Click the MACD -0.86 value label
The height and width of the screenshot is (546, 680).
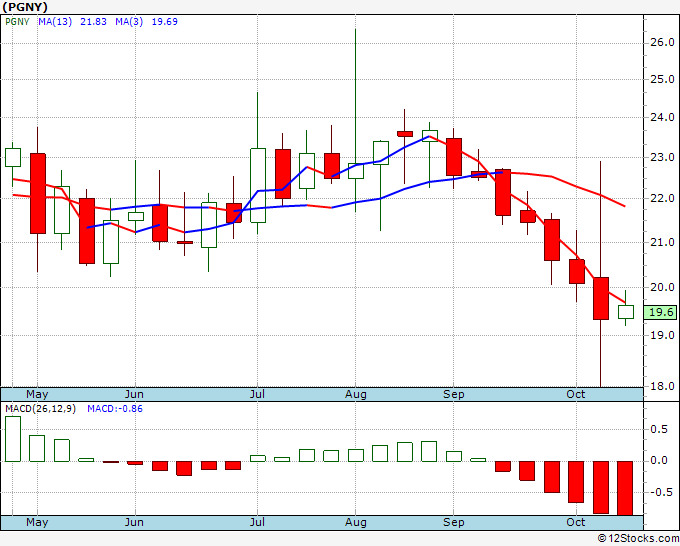tap(115, 409)
